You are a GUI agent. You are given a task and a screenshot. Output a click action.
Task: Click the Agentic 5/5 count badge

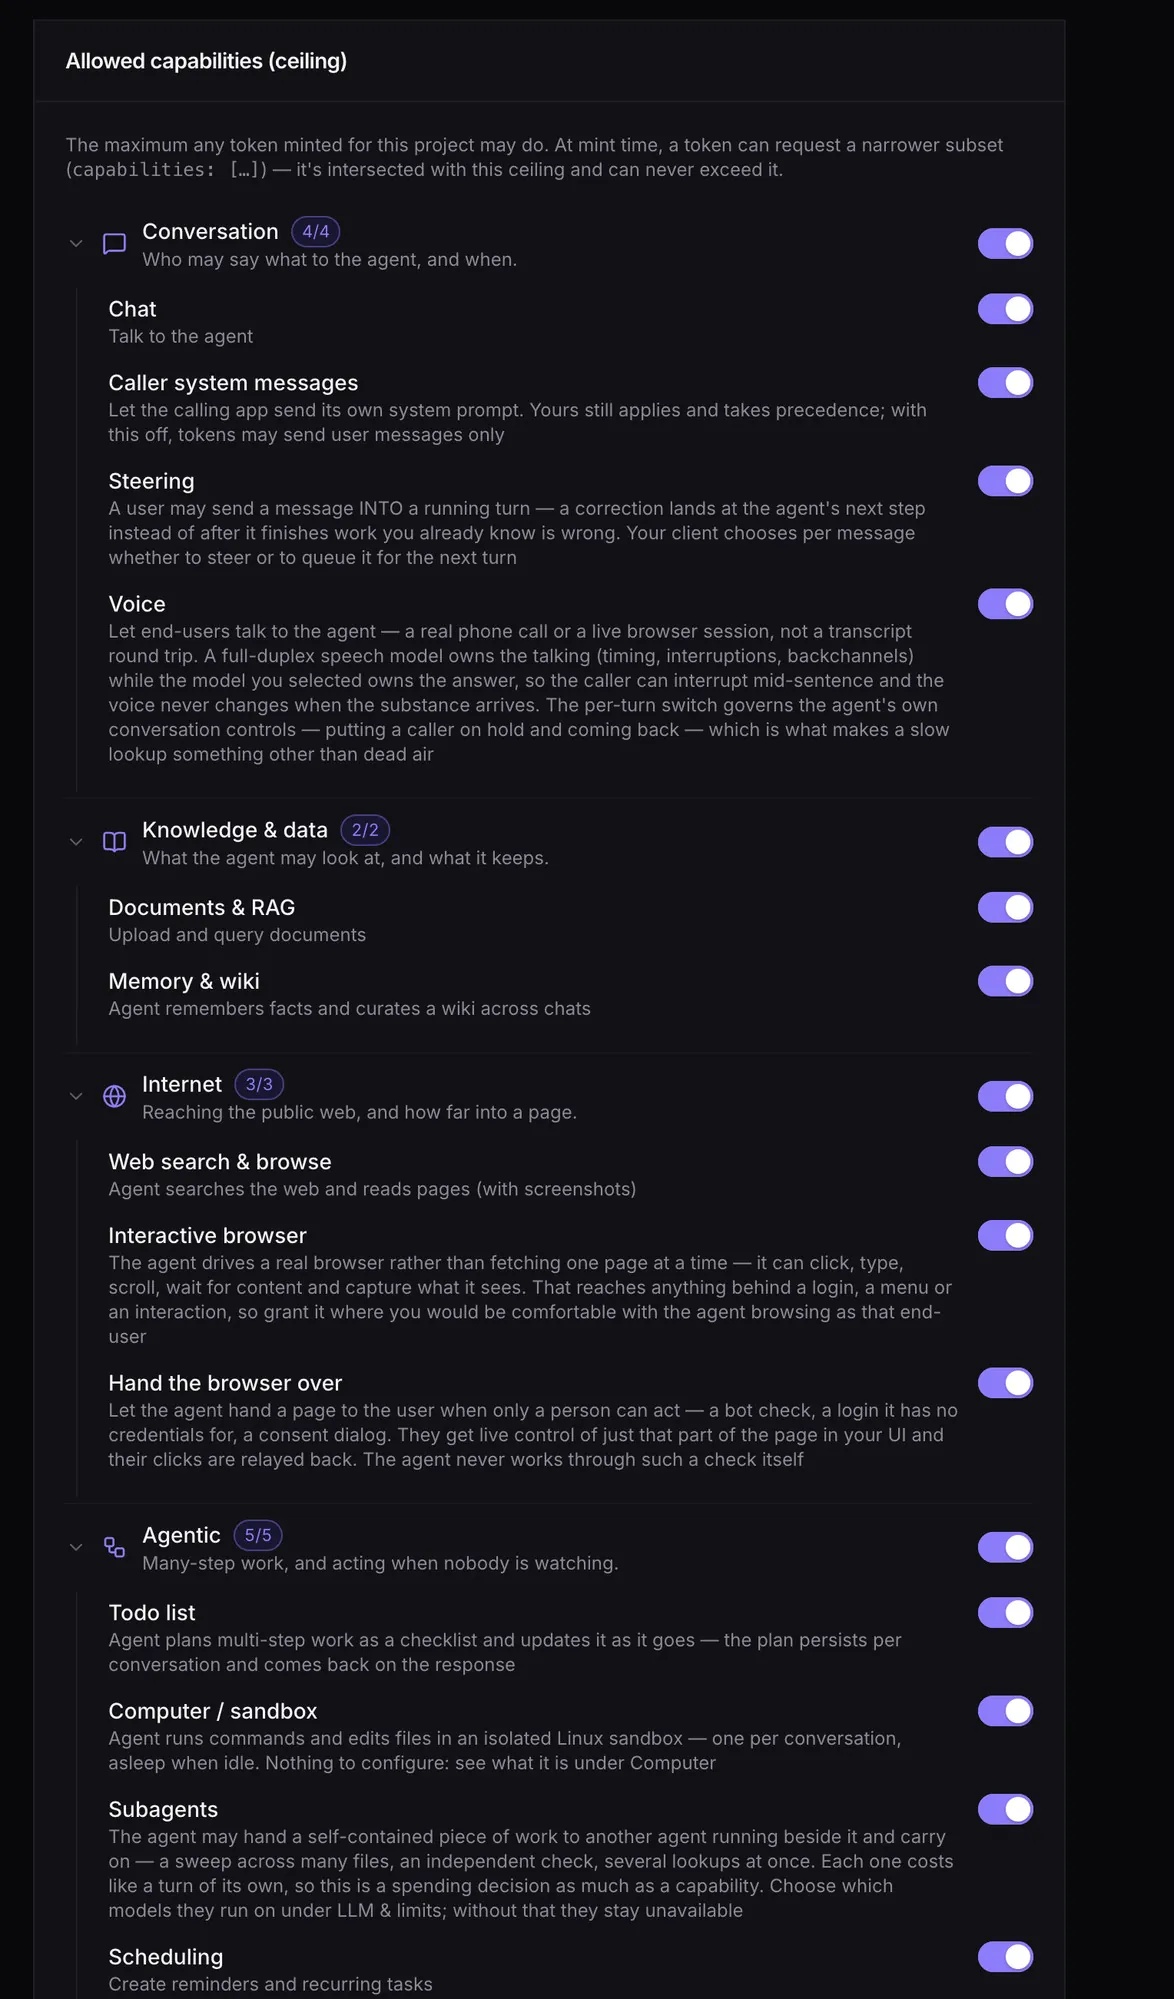pos(258,1535)
